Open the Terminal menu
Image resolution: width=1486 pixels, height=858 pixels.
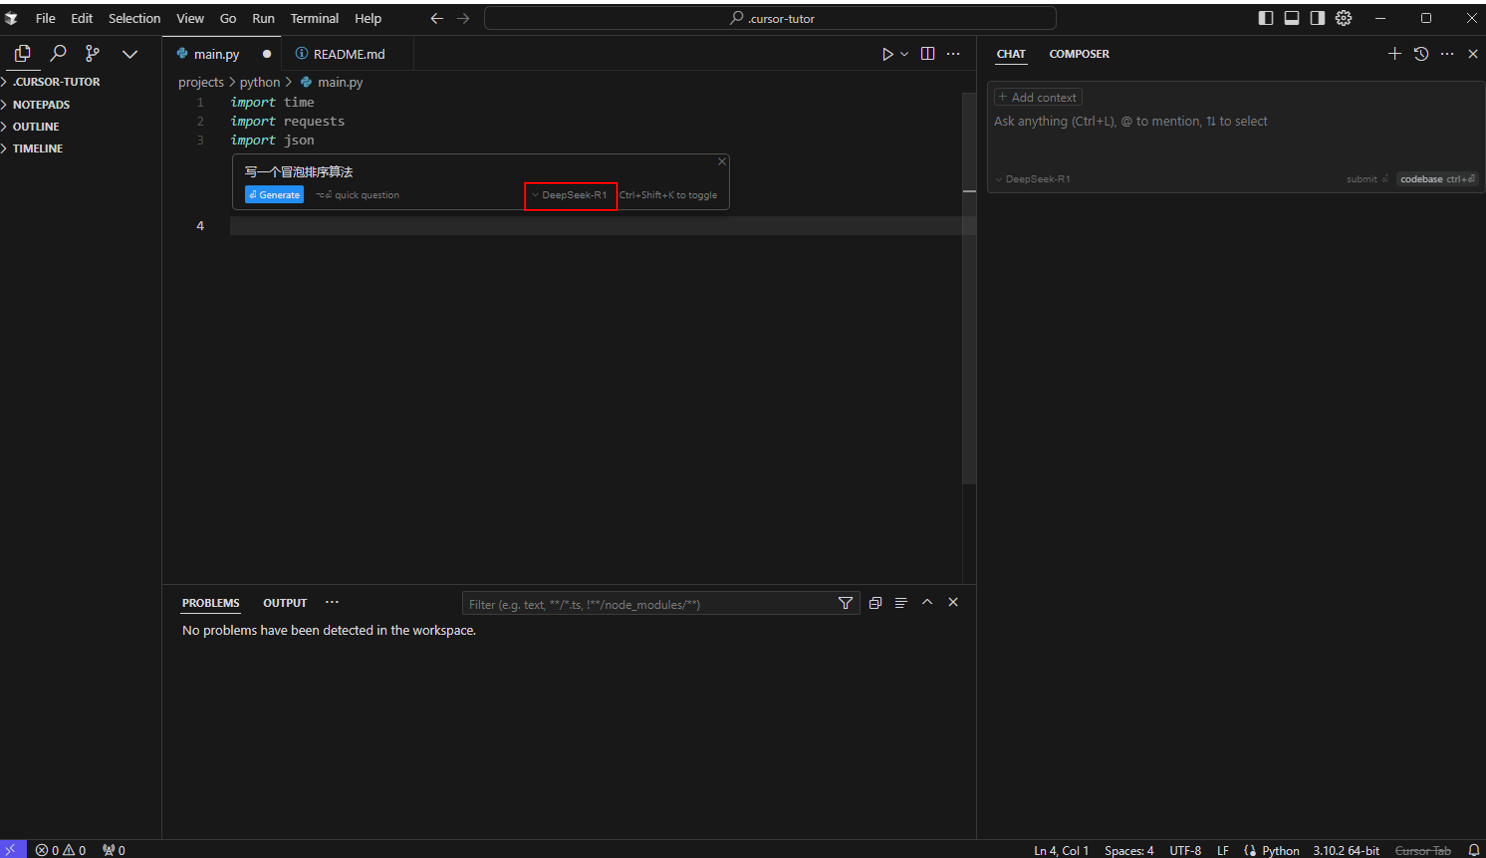[314, 18]
